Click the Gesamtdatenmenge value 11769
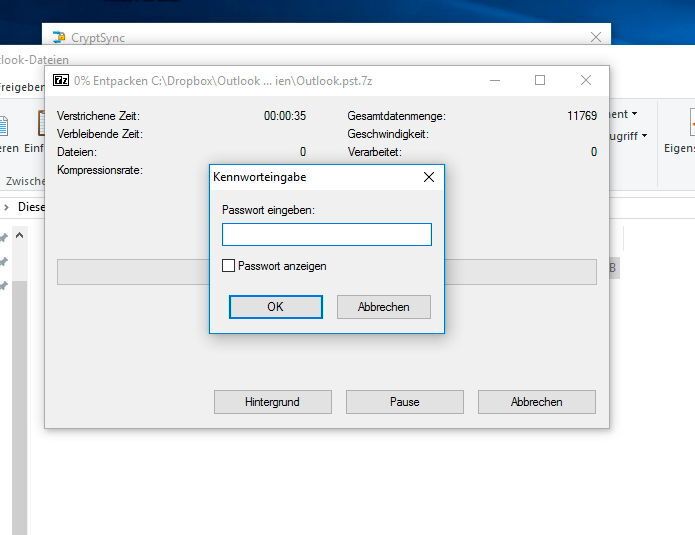695x535 pixels. pos(582,116)
